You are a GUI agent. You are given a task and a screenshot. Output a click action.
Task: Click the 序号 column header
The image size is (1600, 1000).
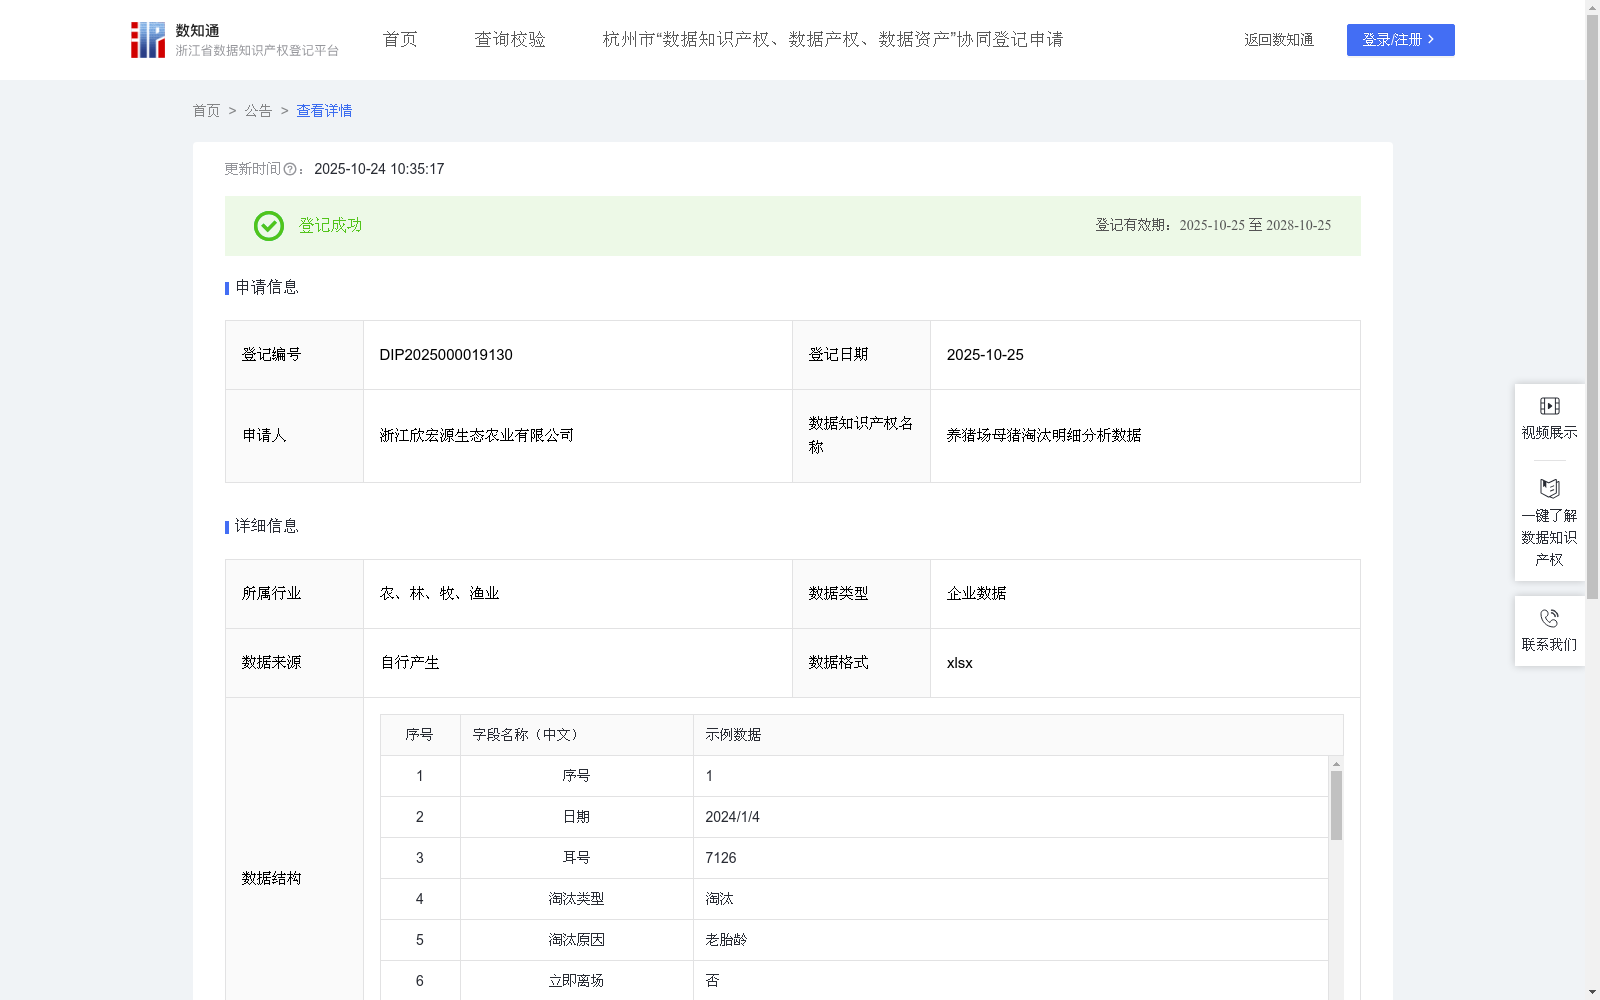coord(419,735)
